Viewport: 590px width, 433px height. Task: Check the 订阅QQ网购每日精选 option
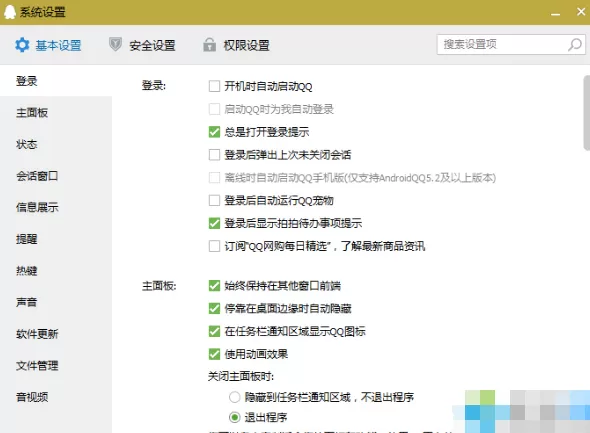[x=214, y=246]
